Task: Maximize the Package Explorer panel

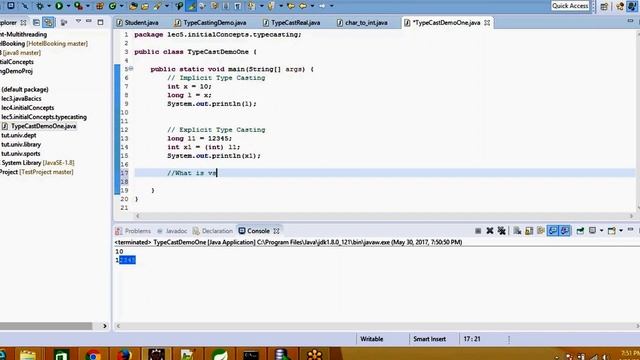Action: [100, 22]
